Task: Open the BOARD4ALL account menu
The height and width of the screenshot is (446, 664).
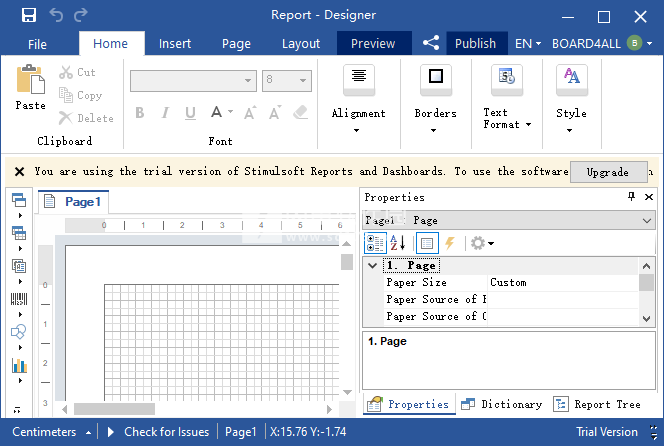Action: pos(601,43)
